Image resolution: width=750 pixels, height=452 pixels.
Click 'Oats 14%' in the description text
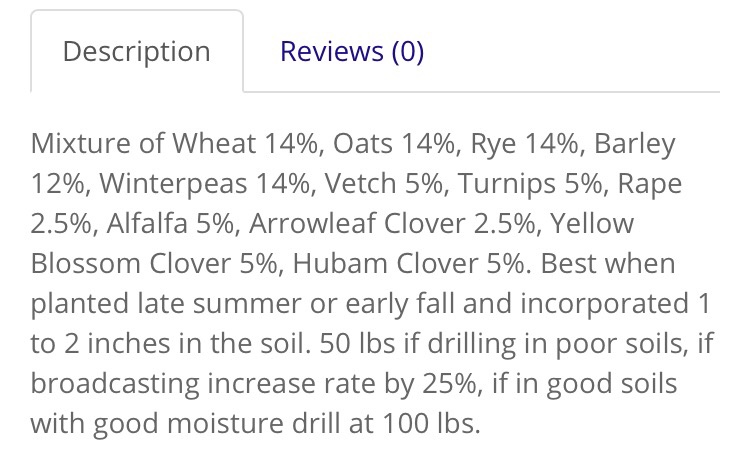coord(394,143)
